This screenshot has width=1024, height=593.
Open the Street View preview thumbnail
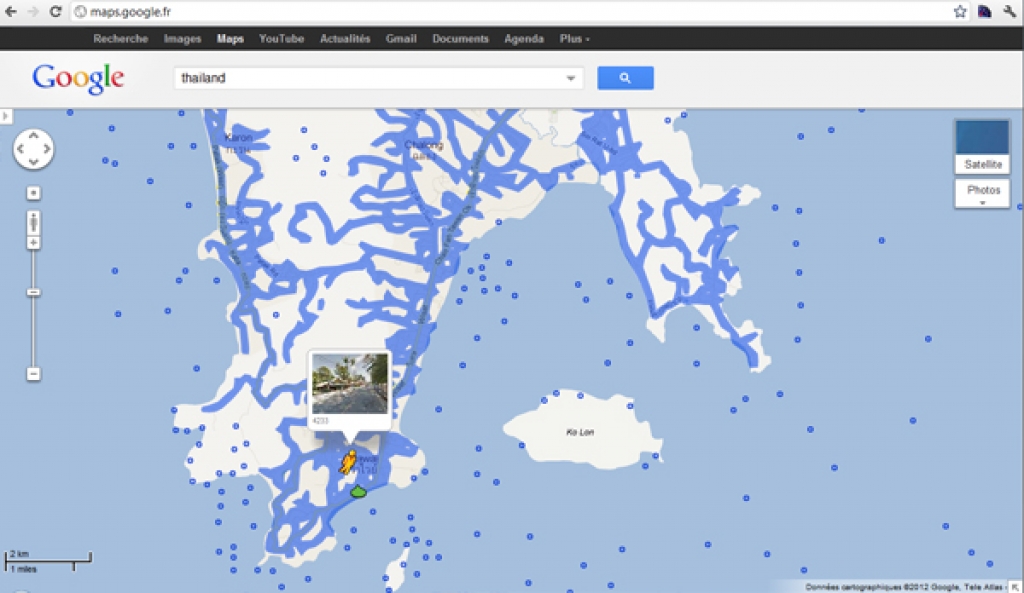(x=350, y=383)
